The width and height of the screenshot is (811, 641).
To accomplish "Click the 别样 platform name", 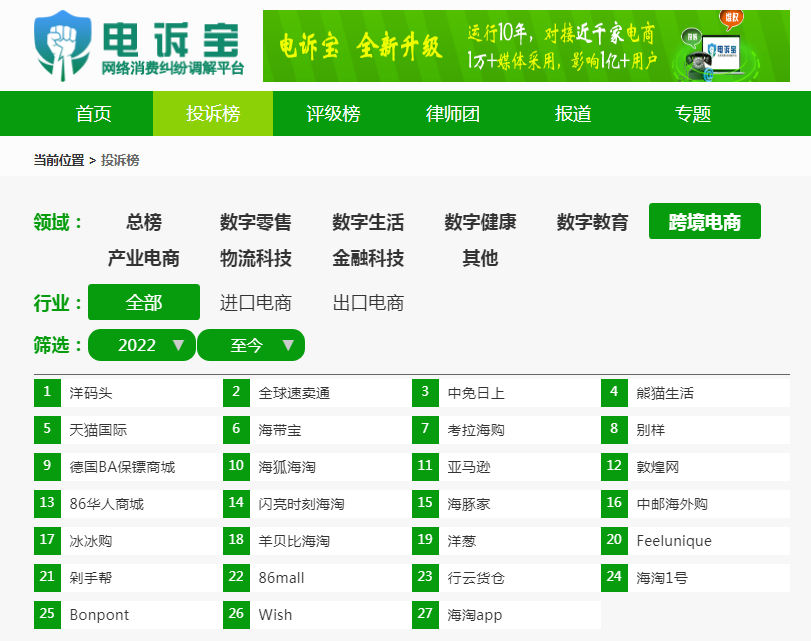I will (x=651, y=430).
